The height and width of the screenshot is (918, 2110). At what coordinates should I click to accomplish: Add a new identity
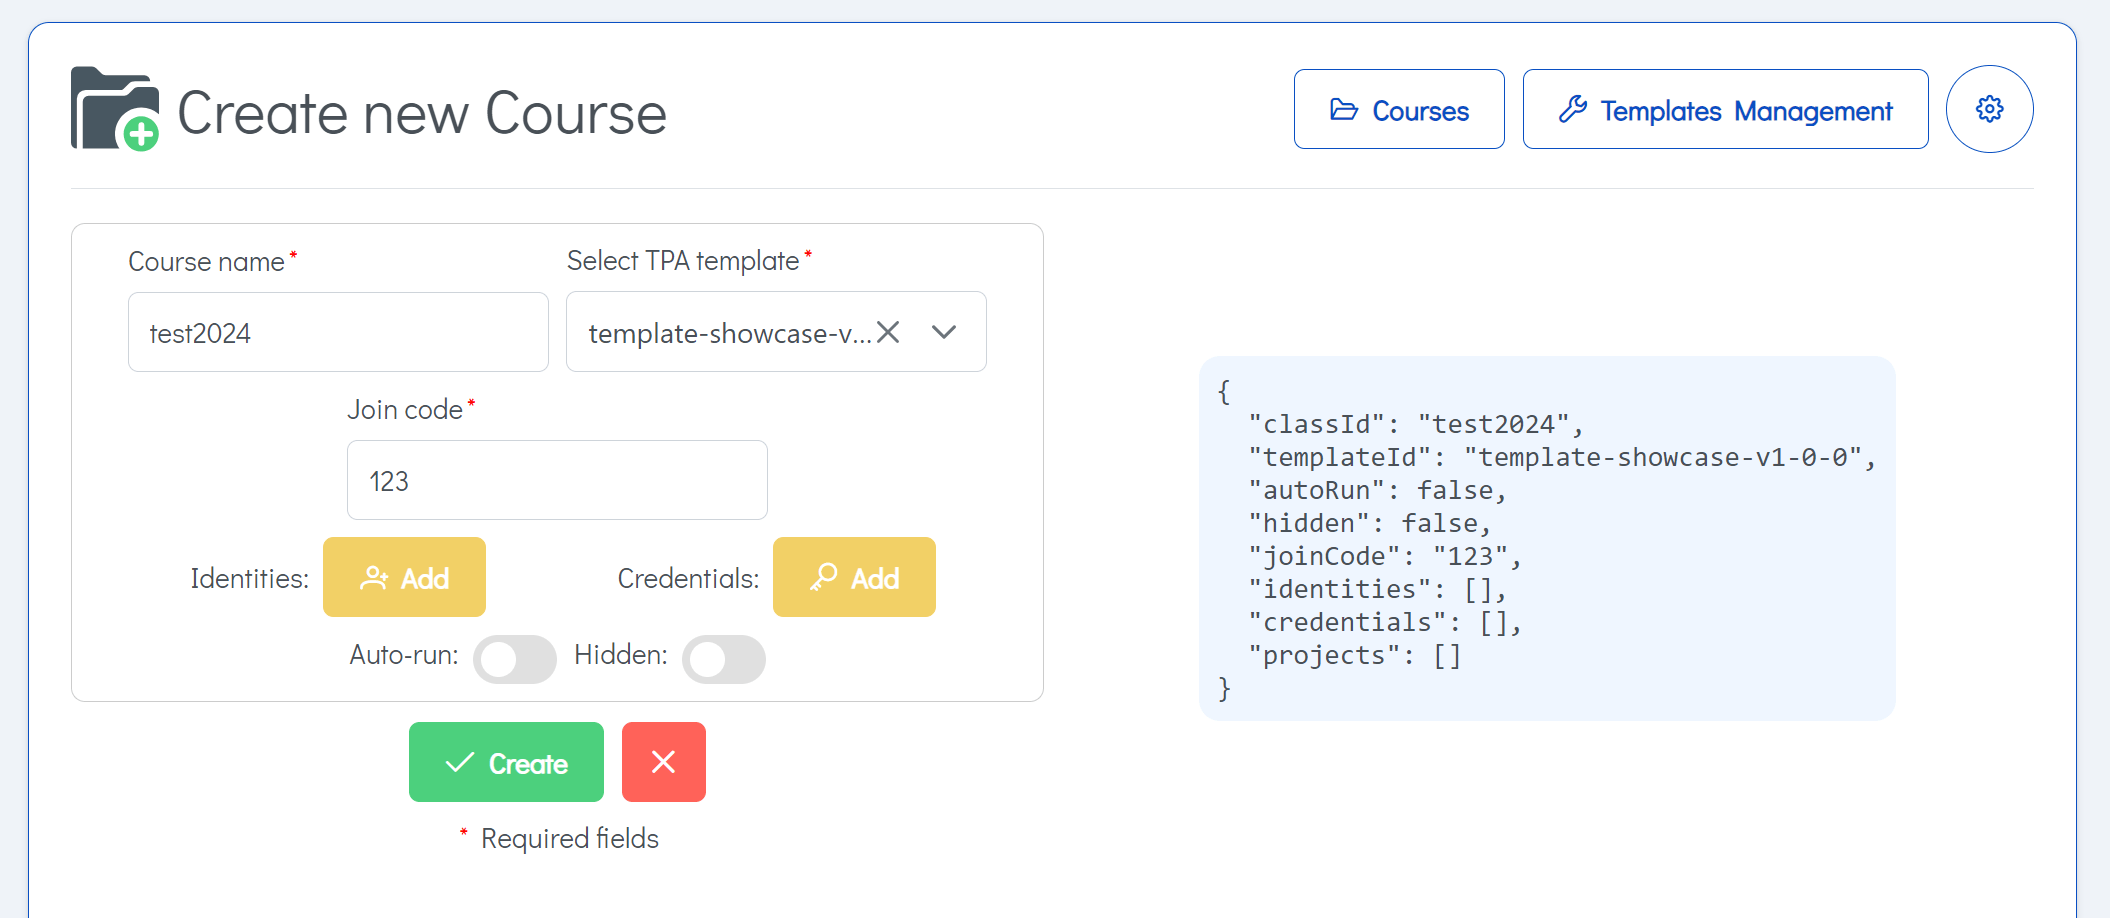tap(404, 577)
